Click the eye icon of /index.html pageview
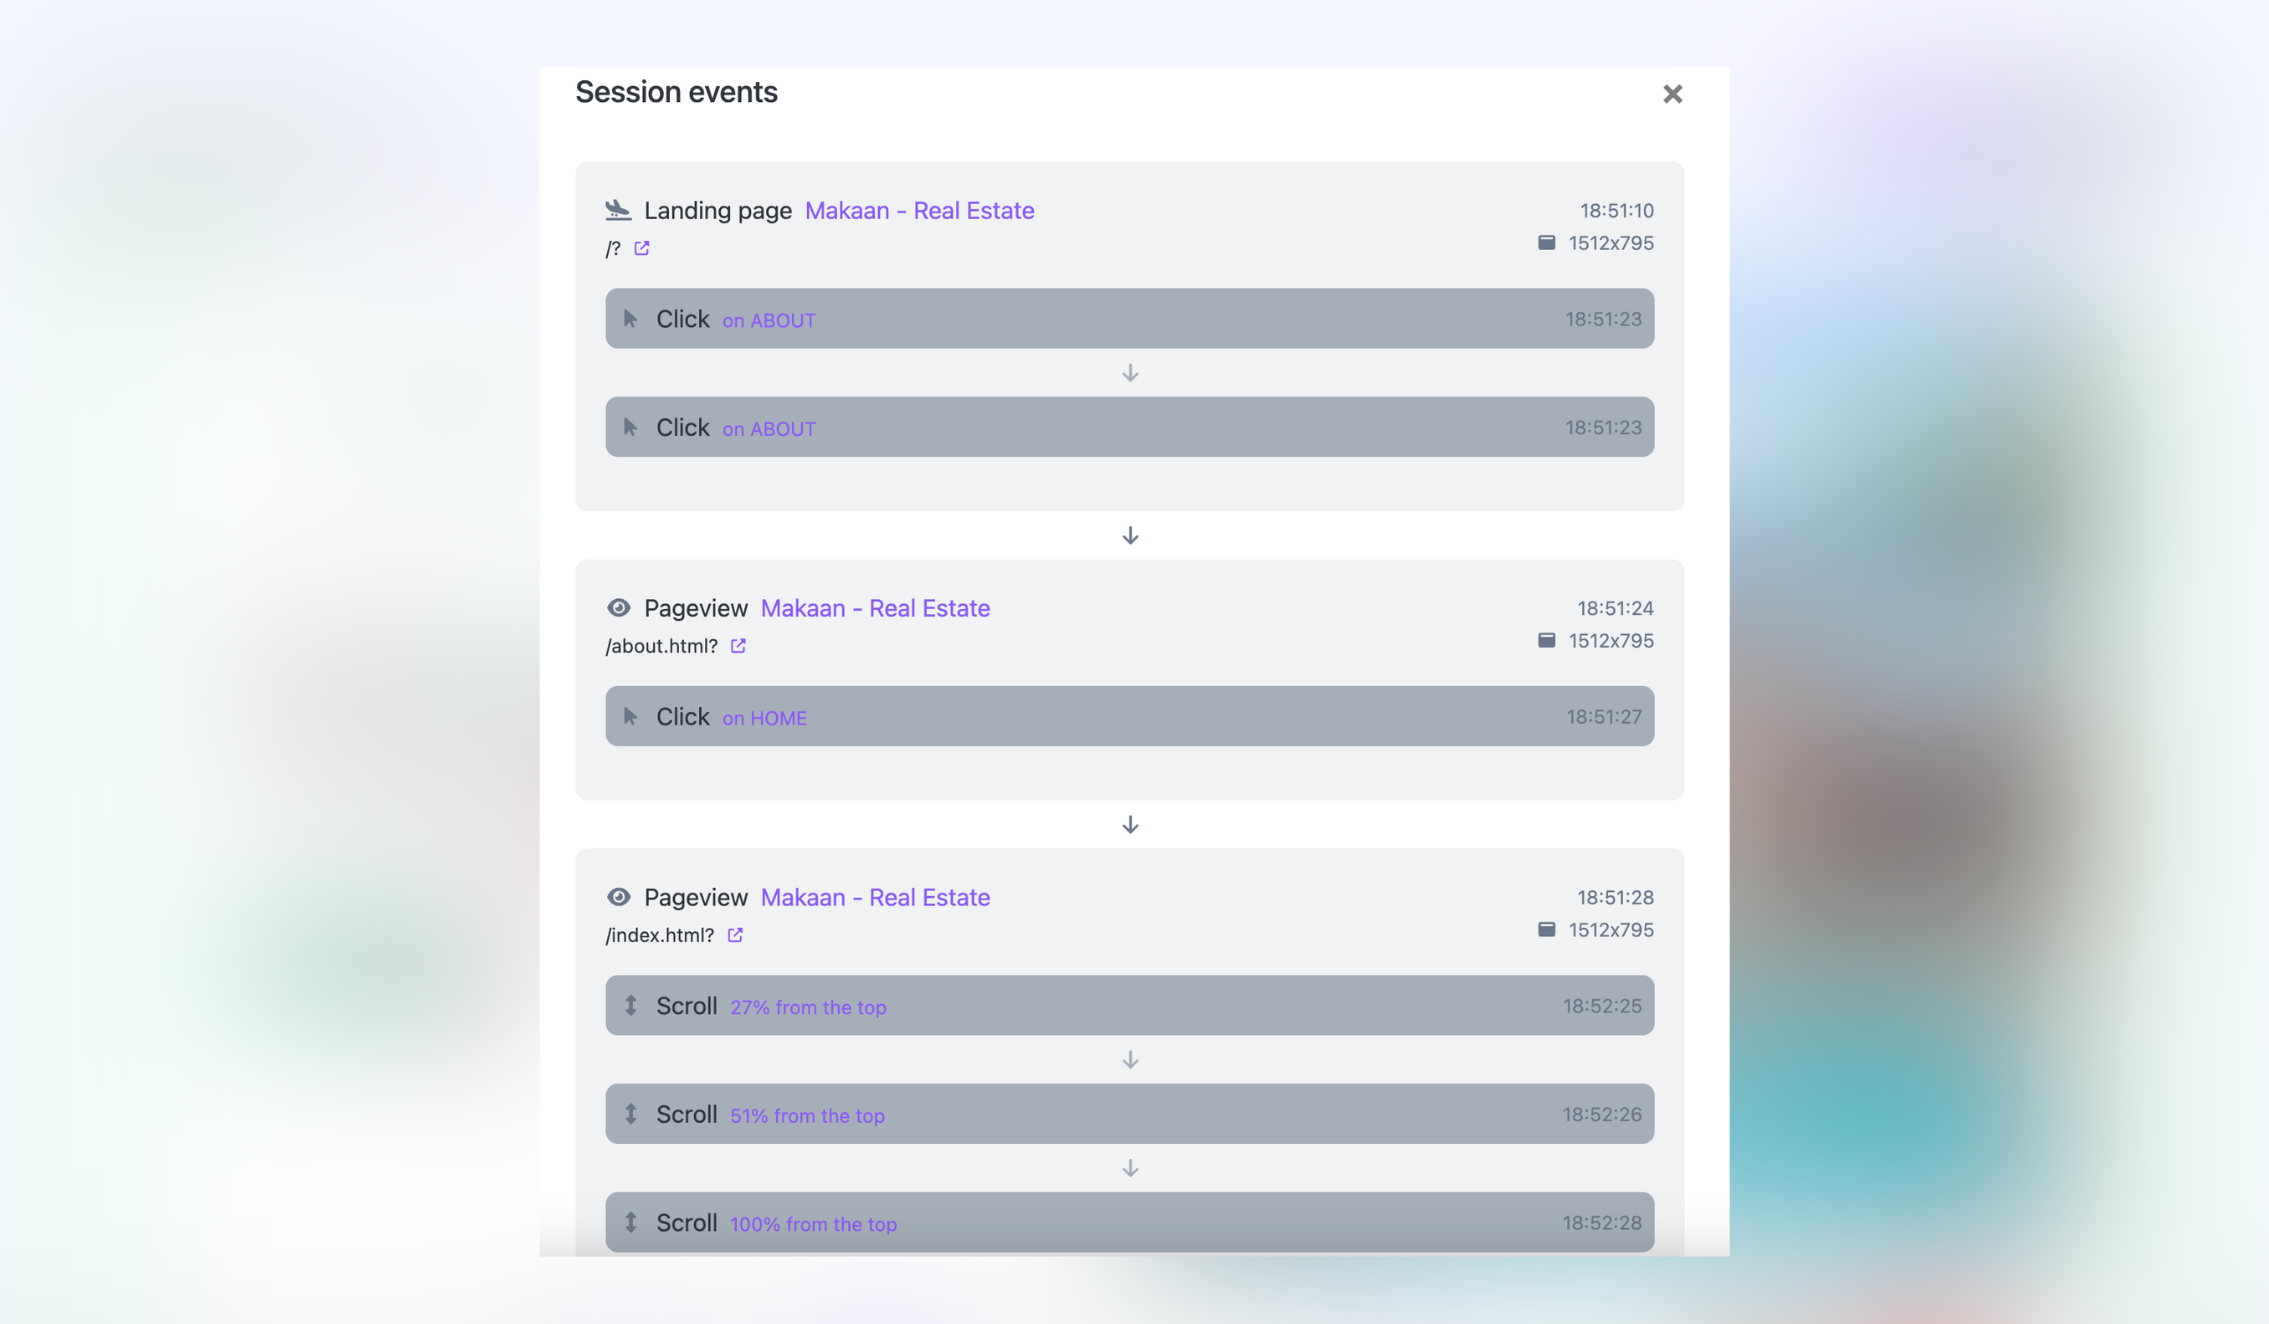The height and width of the screenshot is (1324, 2269). pos(618,897)
